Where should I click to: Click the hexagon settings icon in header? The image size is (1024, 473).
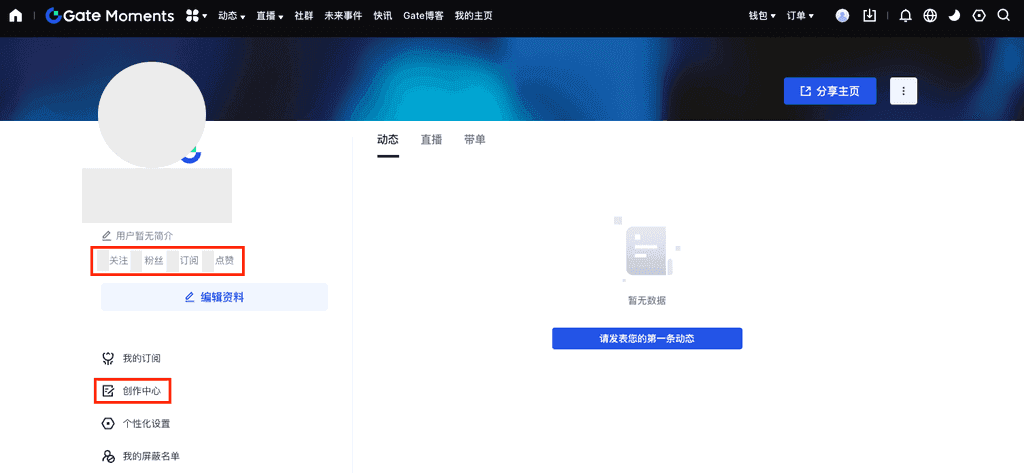(978, 16)
